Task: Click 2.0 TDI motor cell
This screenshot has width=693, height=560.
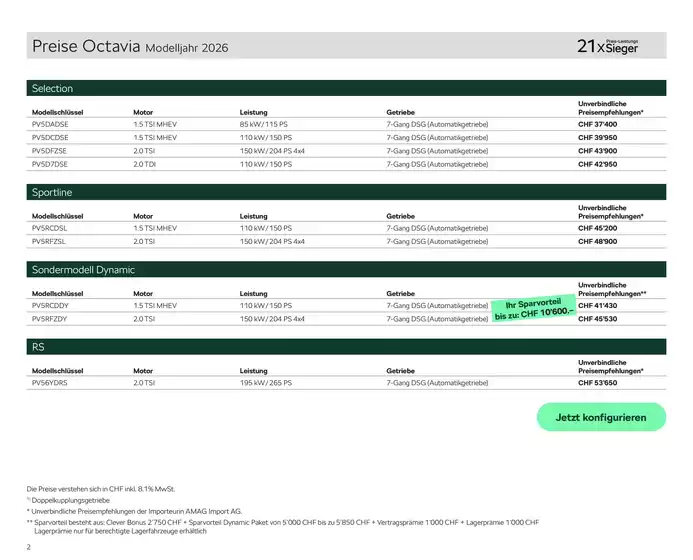Action: click(x=145, y=164)
